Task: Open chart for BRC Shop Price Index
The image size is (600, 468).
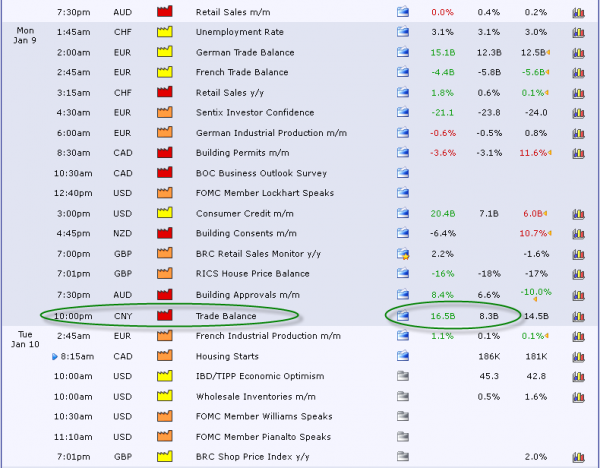Action: pos(578,457)
